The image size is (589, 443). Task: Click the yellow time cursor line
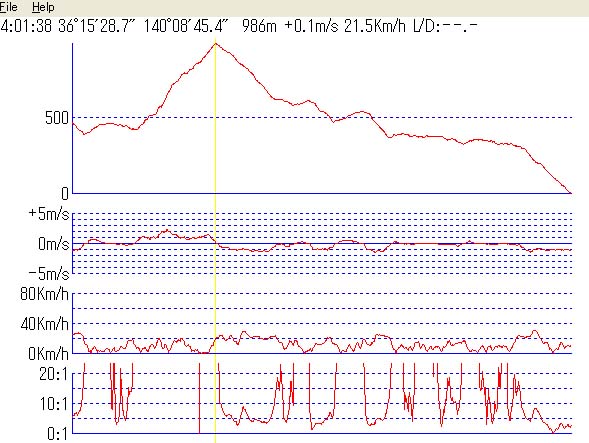(x=215, y=240)
